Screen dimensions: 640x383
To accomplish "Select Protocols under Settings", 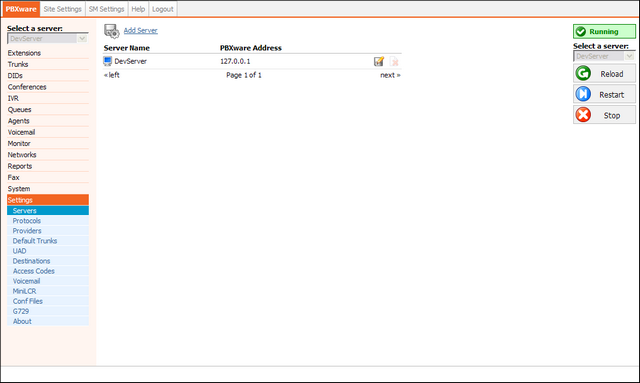I will pos(48,221).
